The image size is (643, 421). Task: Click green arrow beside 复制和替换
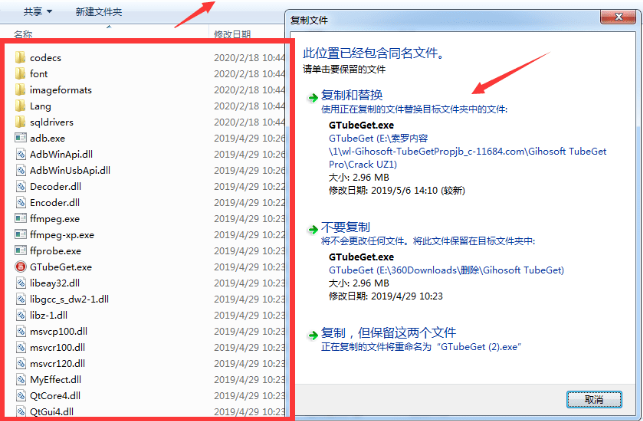point(313,98)
